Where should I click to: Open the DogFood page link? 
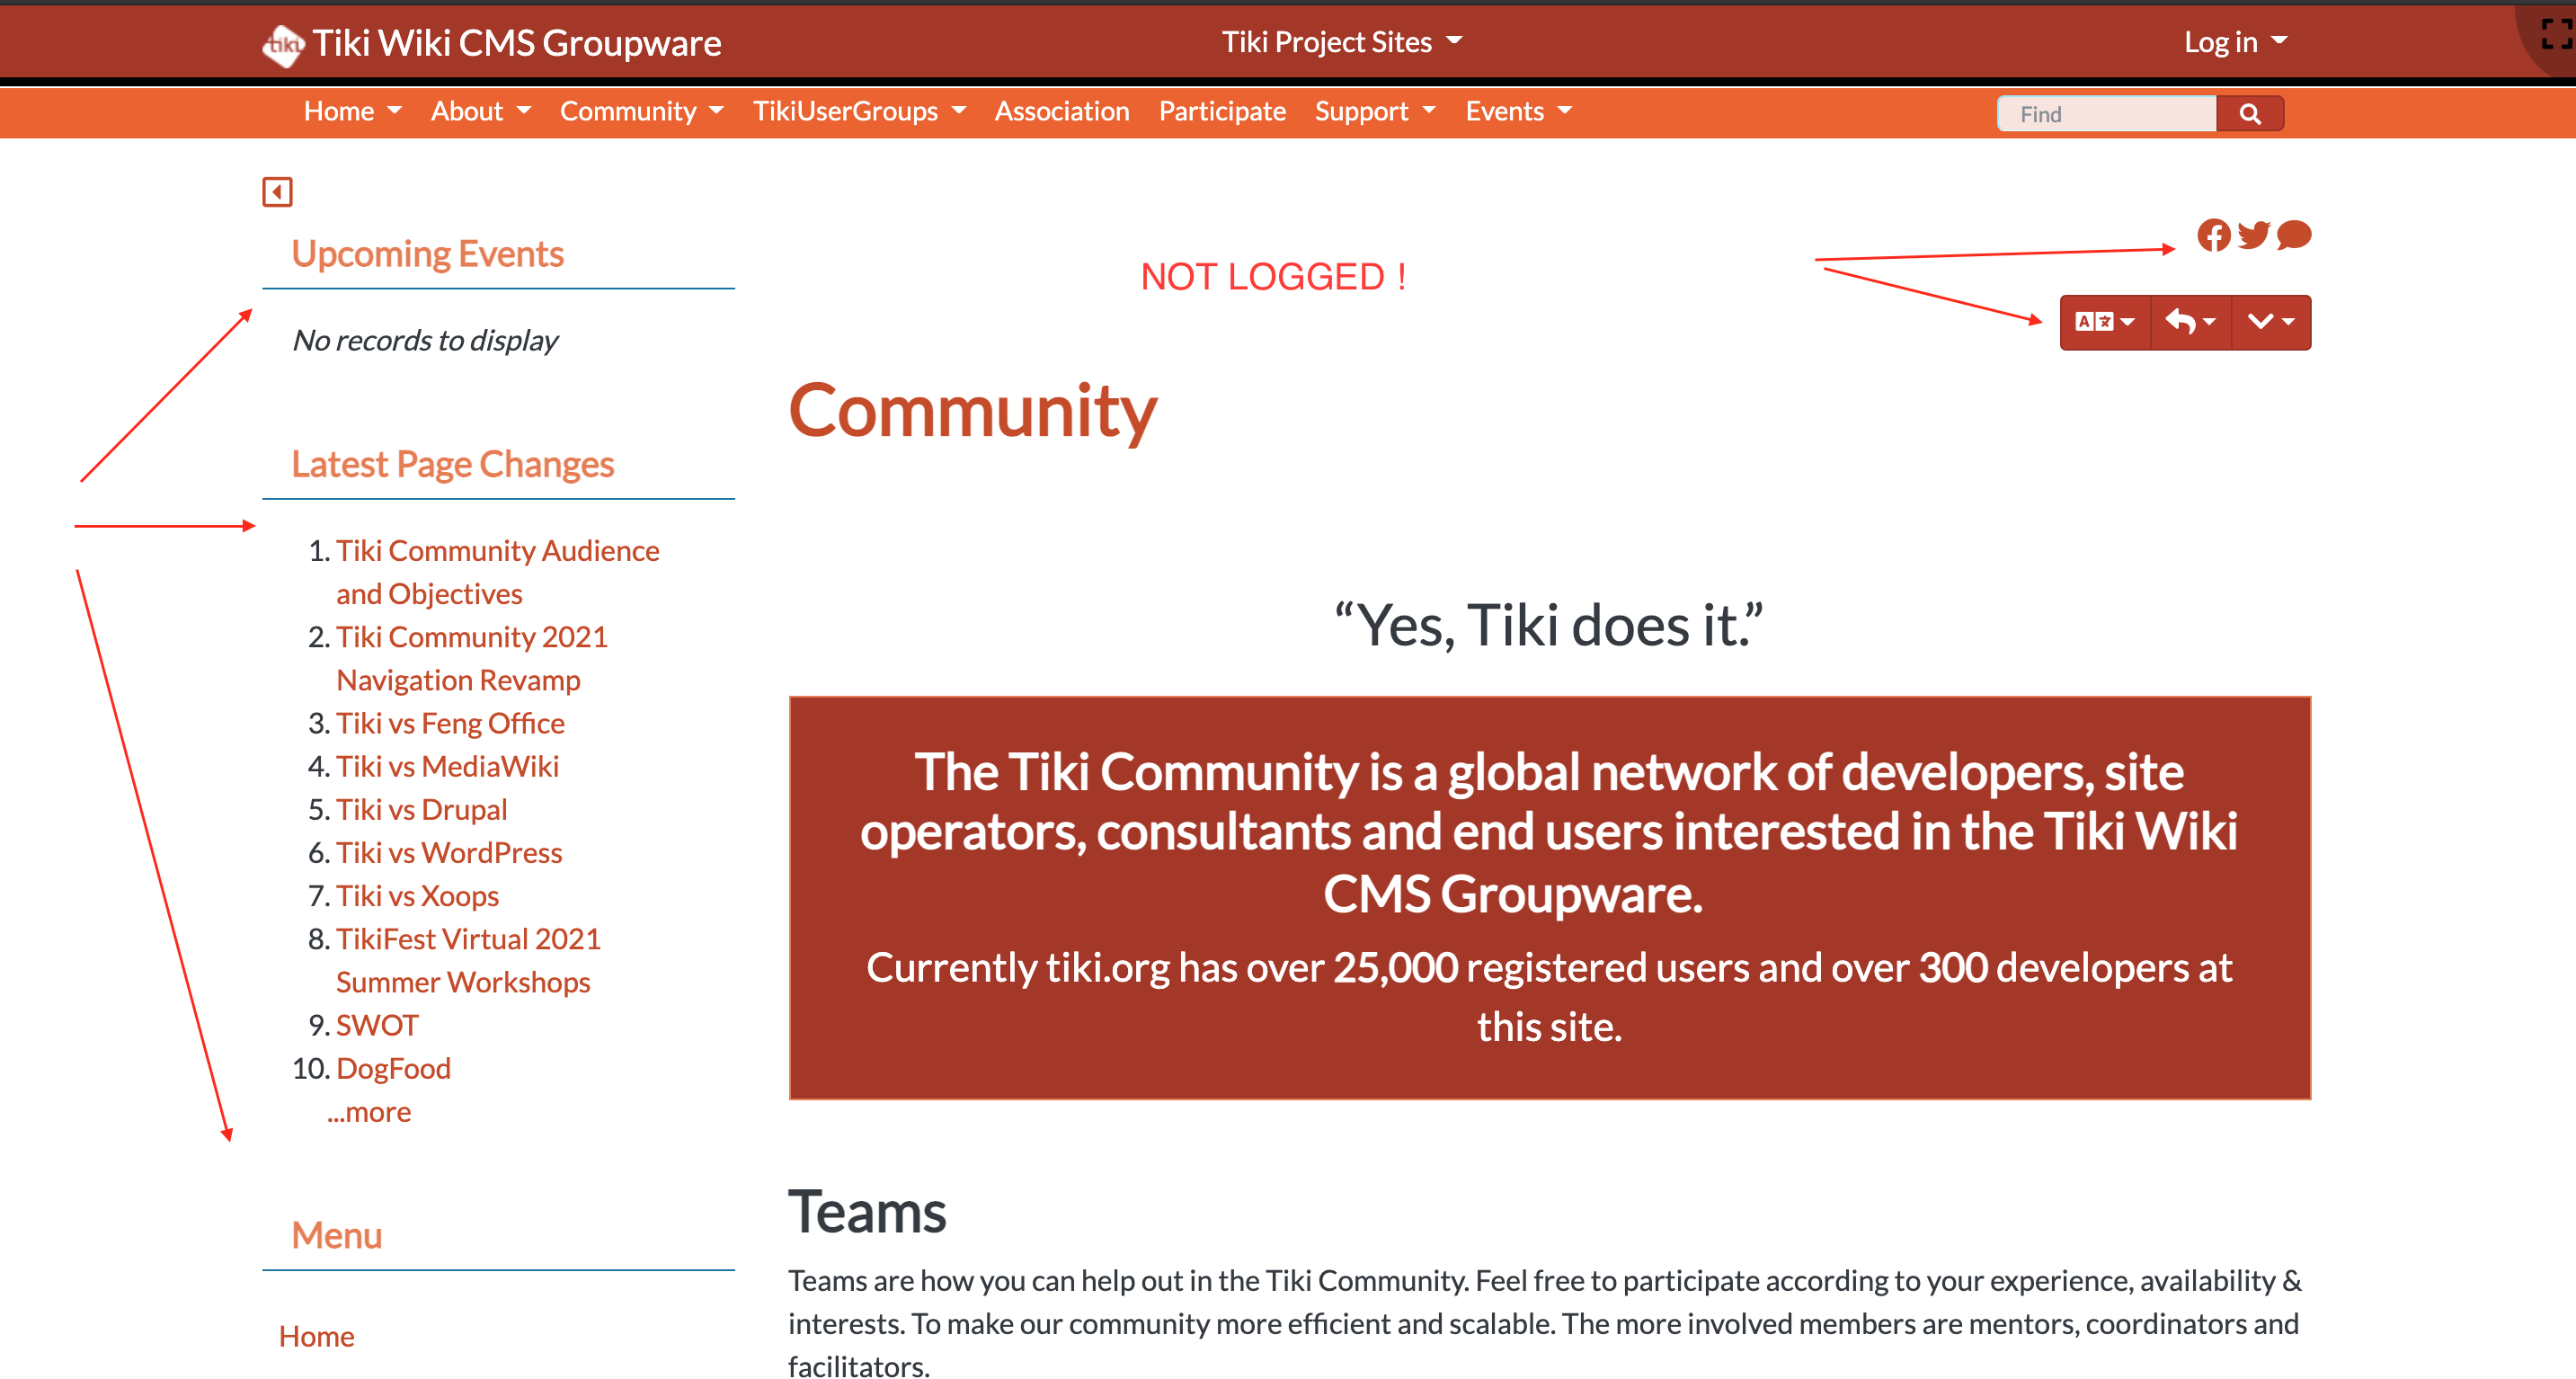393,1068
